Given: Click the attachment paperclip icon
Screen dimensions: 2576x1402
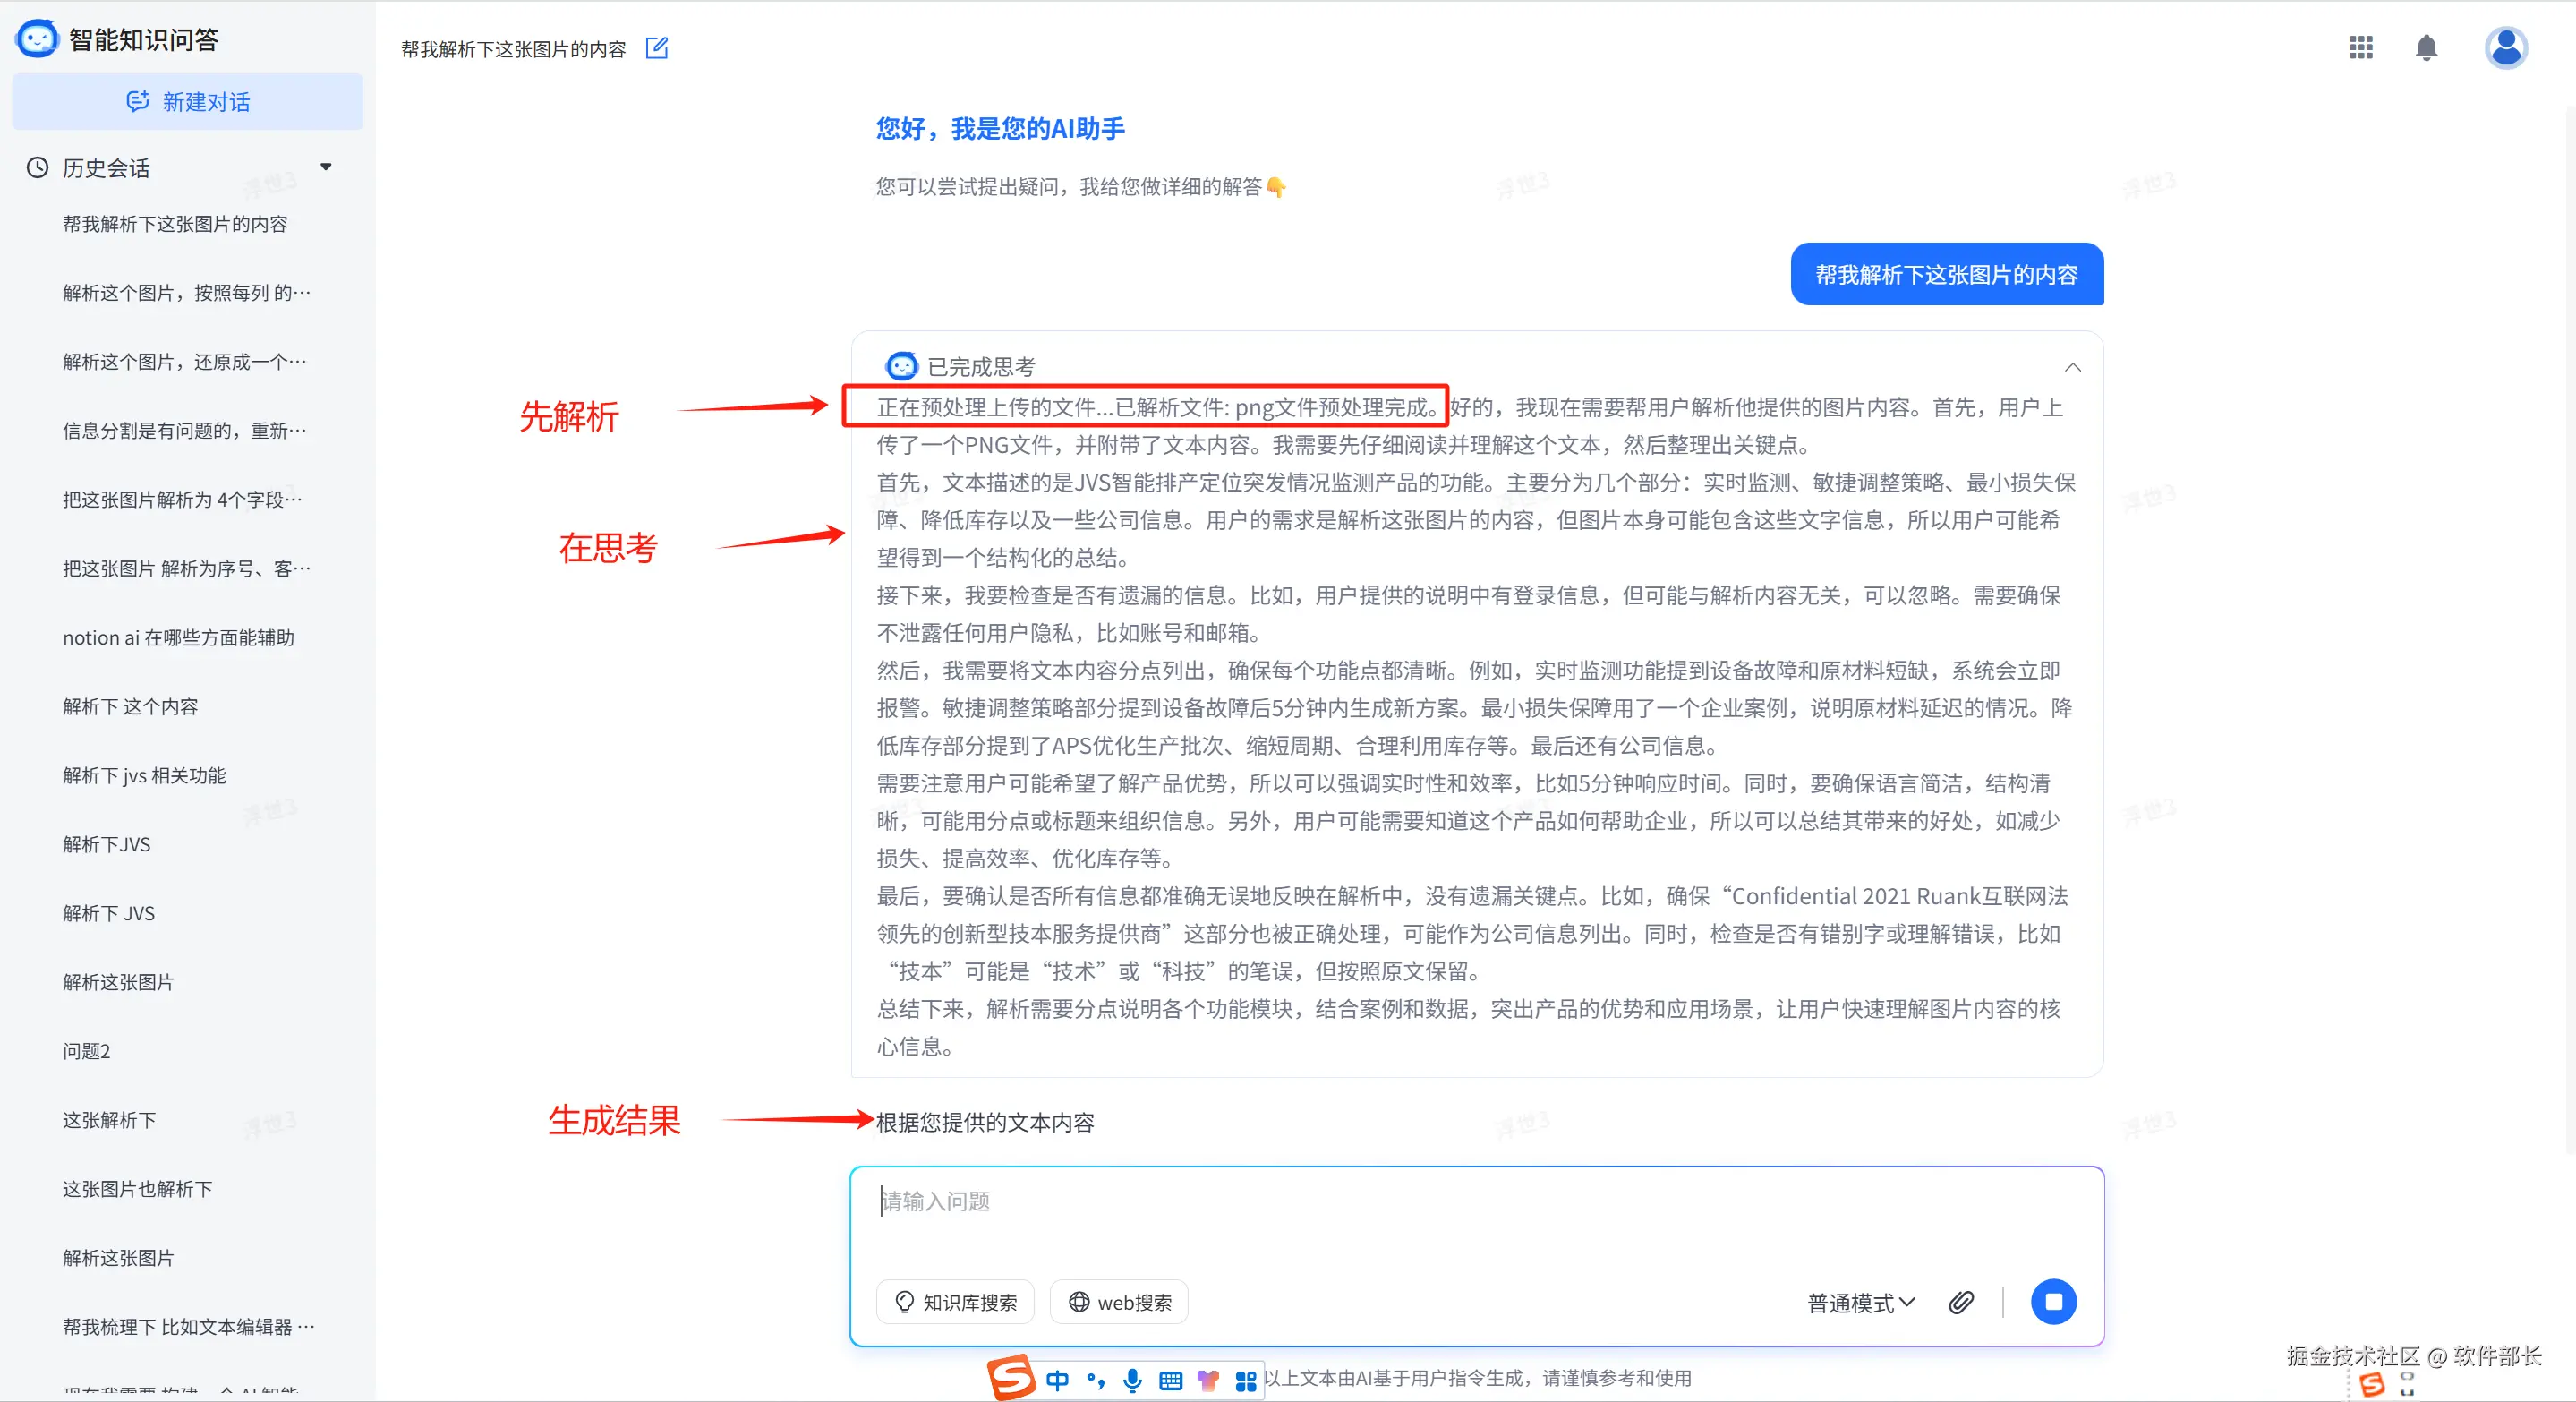Looking at the screenshot, I should [x=1961, y=1301].
